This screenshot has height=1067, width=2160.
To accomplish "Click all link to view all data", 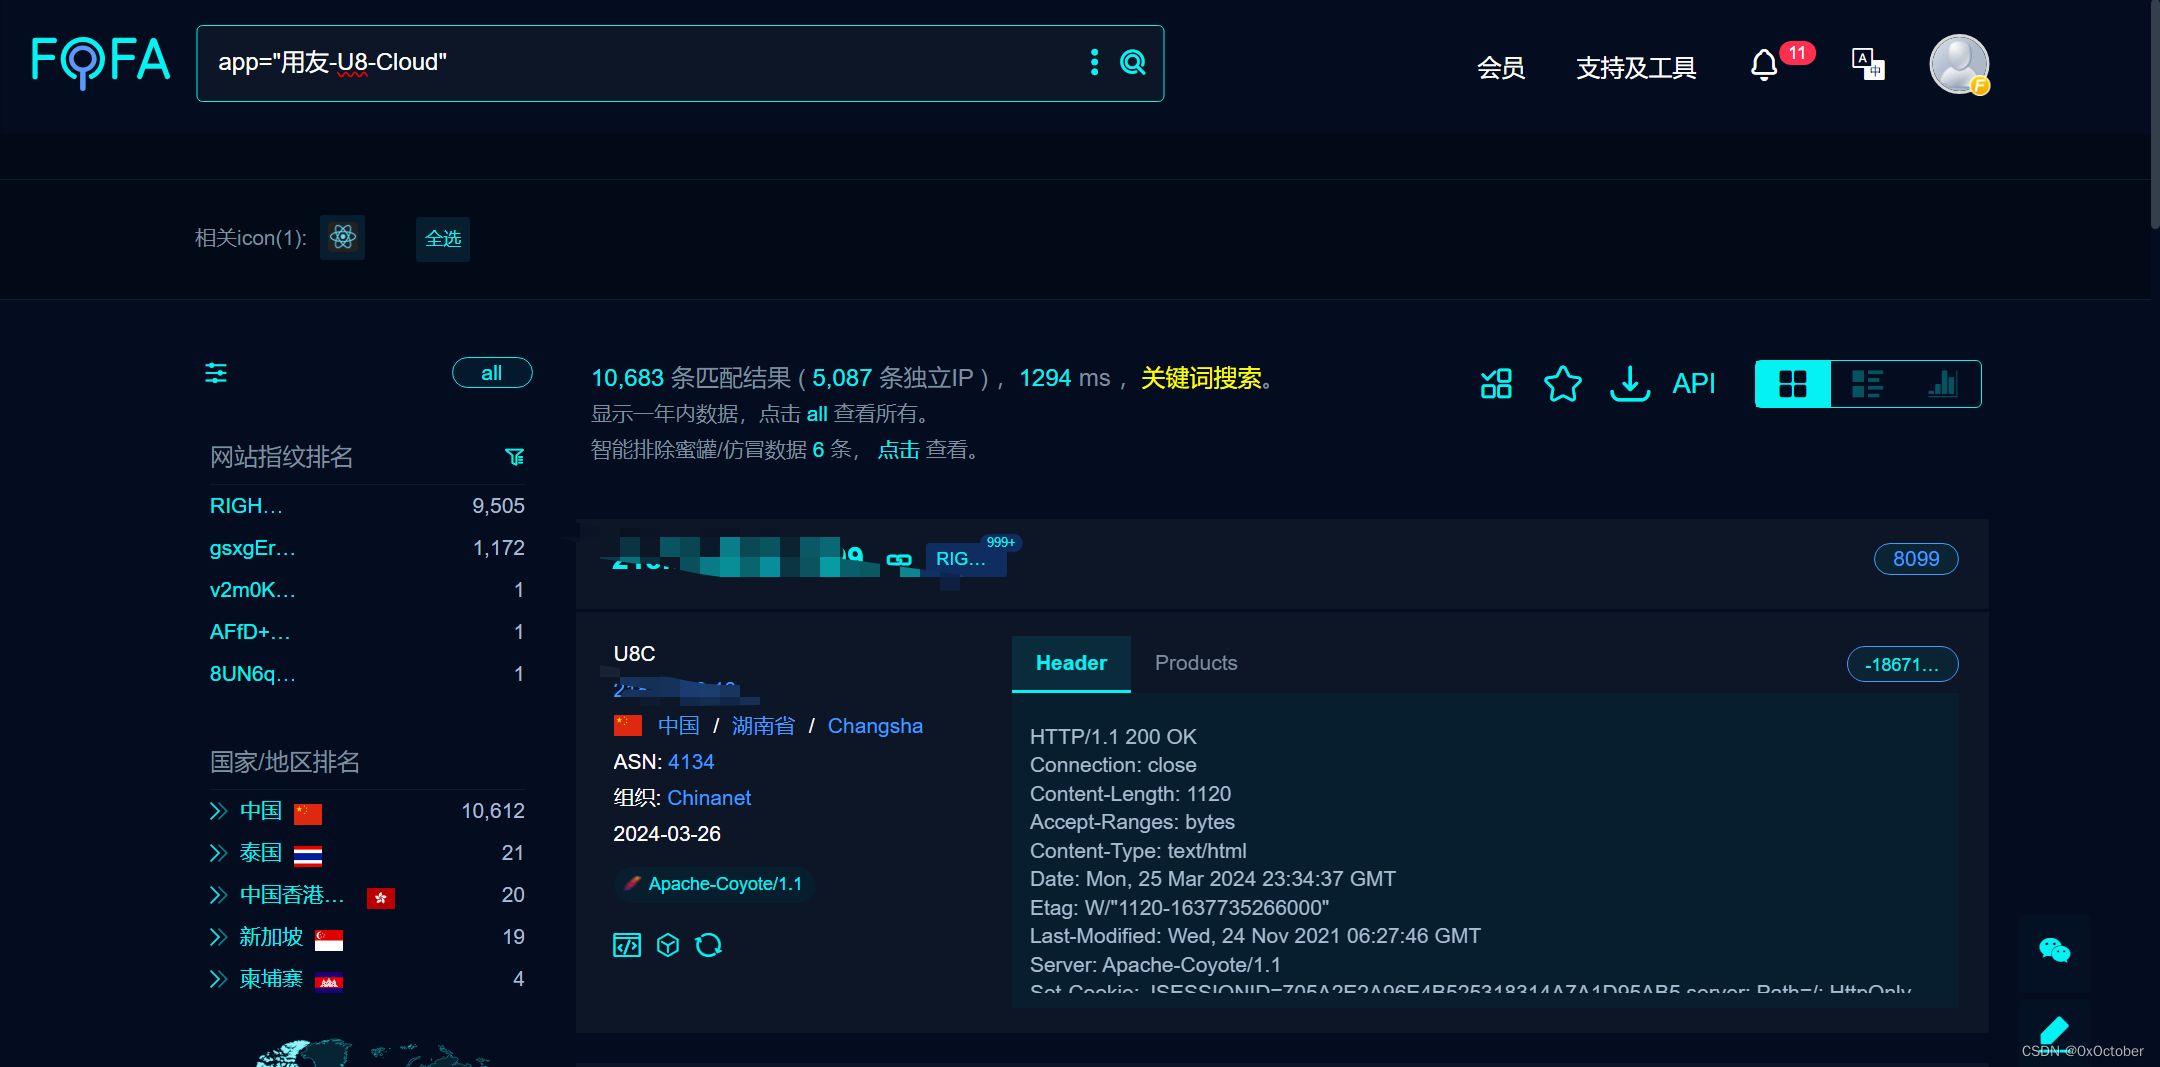I will pyautogui.click(x=817, y=414).
